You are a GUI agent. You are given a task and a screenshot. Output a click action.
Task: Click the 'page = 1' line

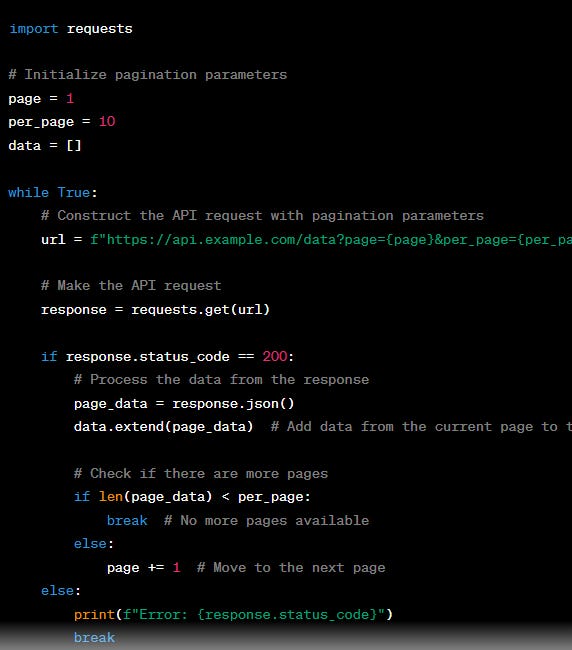pos(41,99)
